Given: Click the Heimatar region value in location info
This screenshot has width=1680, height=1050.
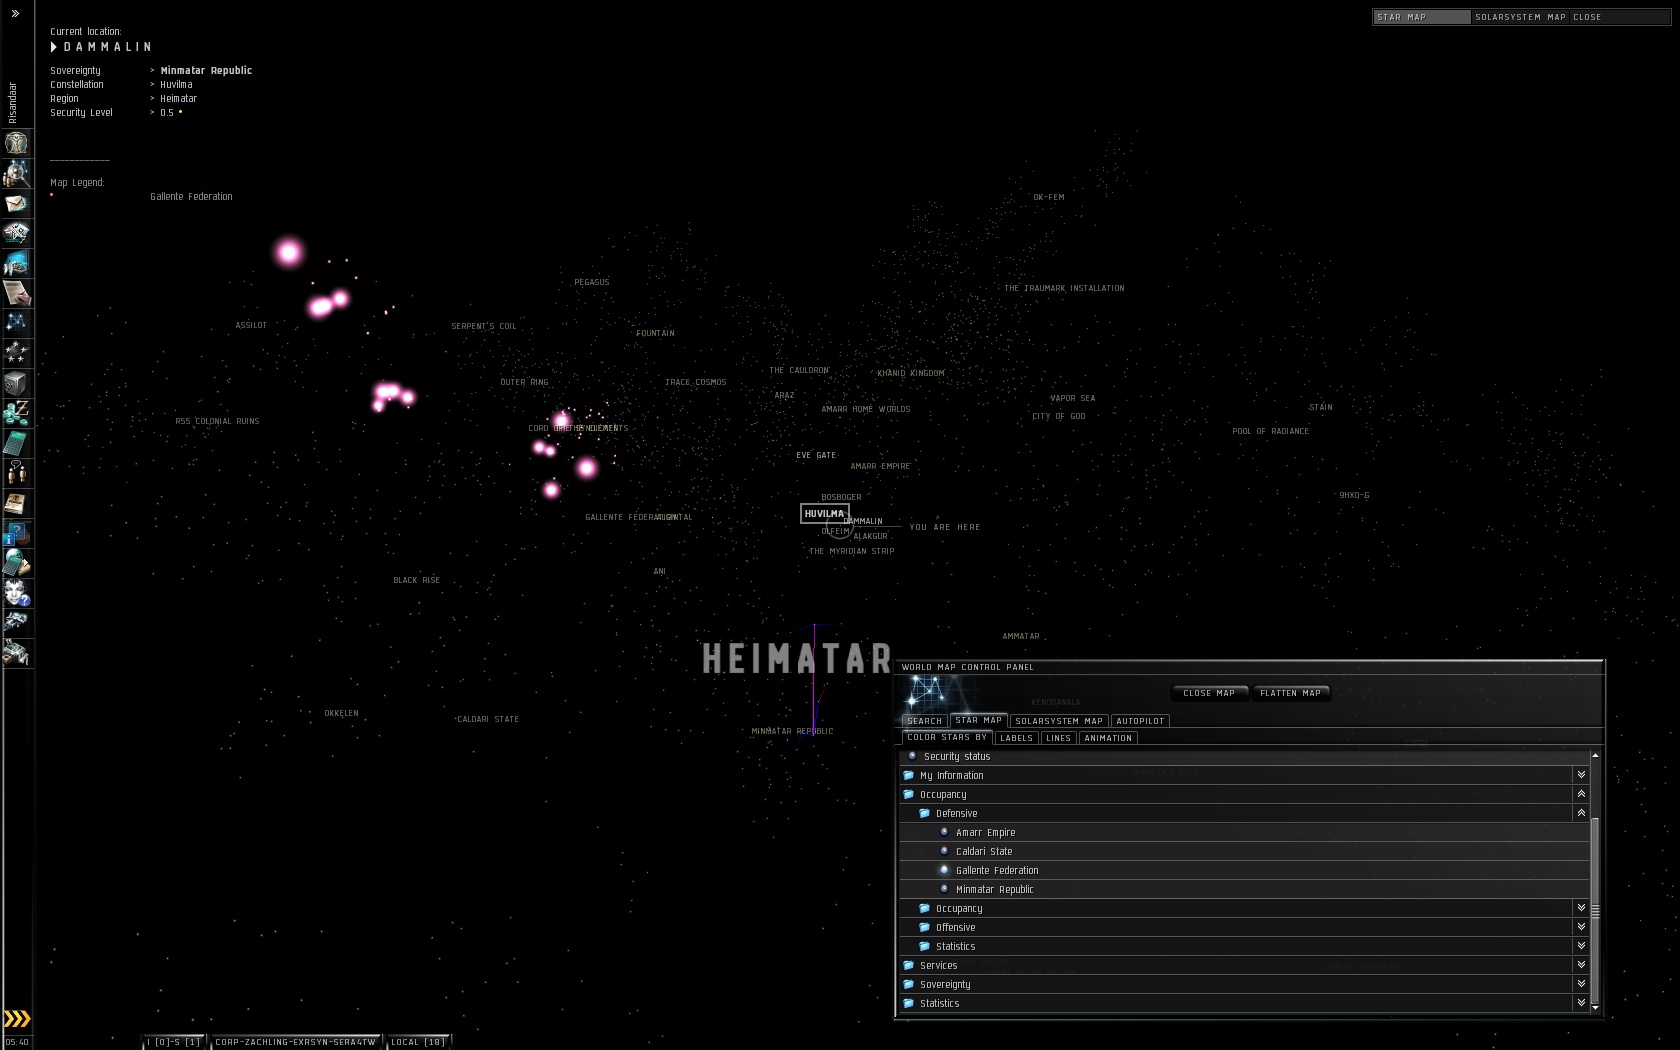Looking at the screenshot, I should 179,99.
